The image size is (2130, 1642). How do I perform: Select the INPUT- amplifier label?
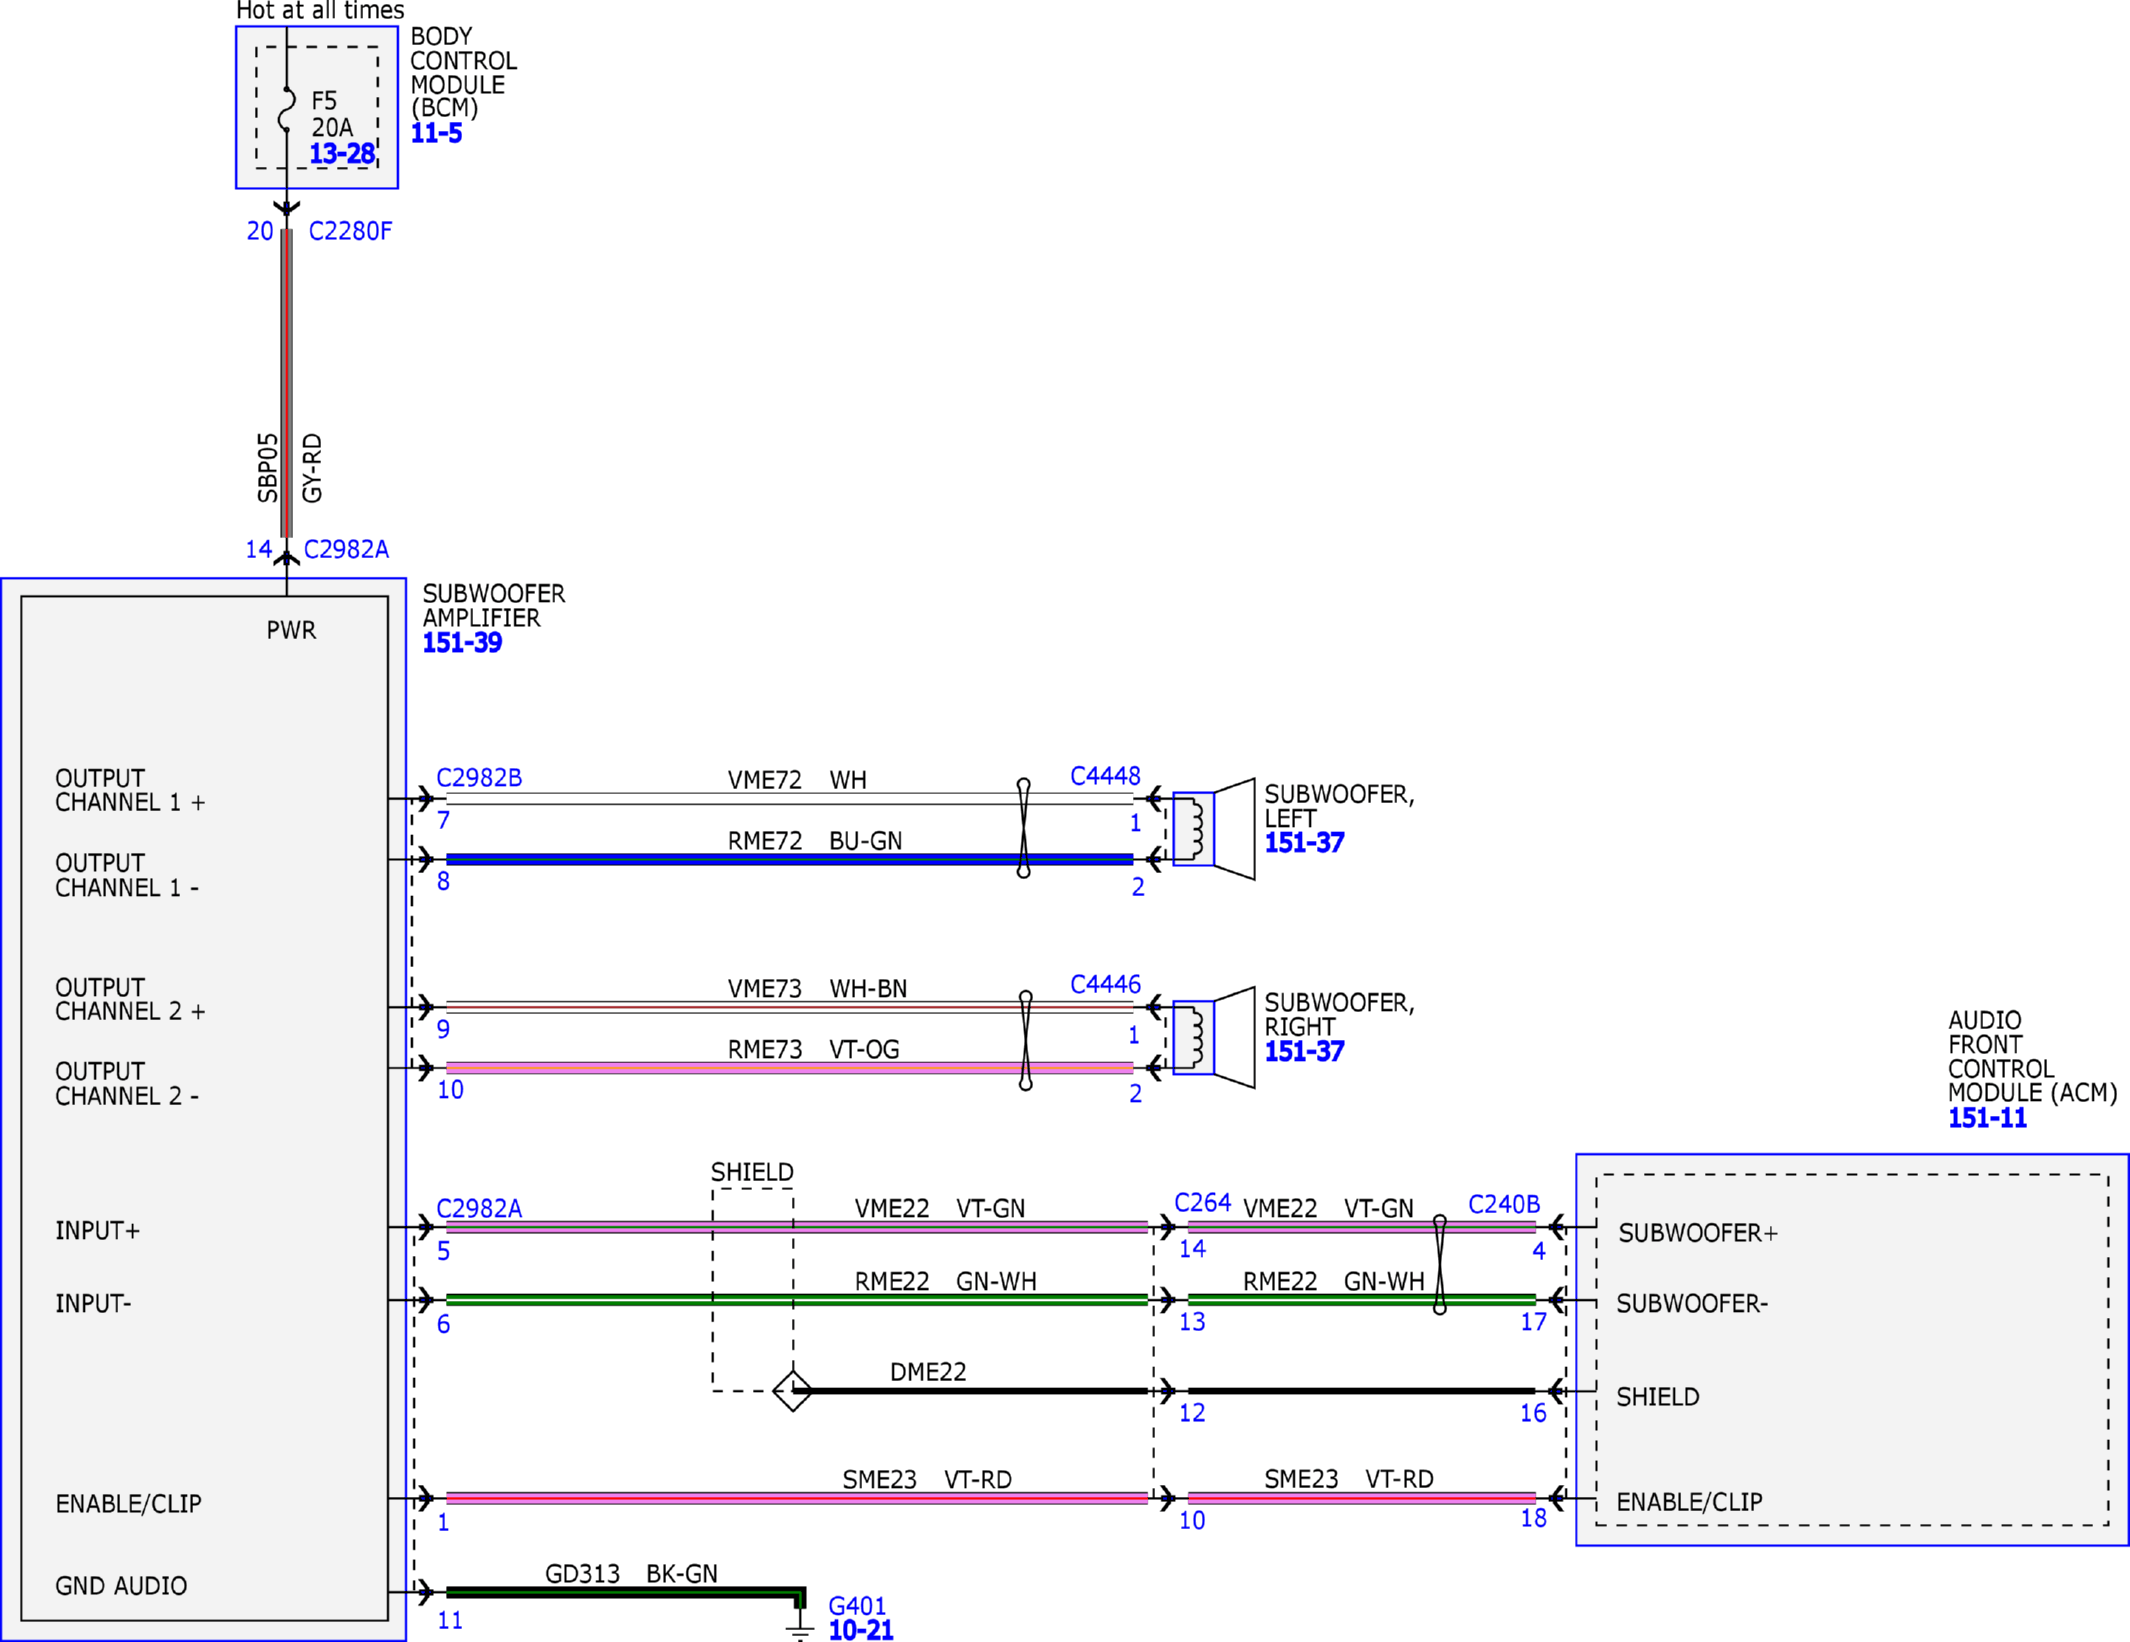coord(93,1304)
